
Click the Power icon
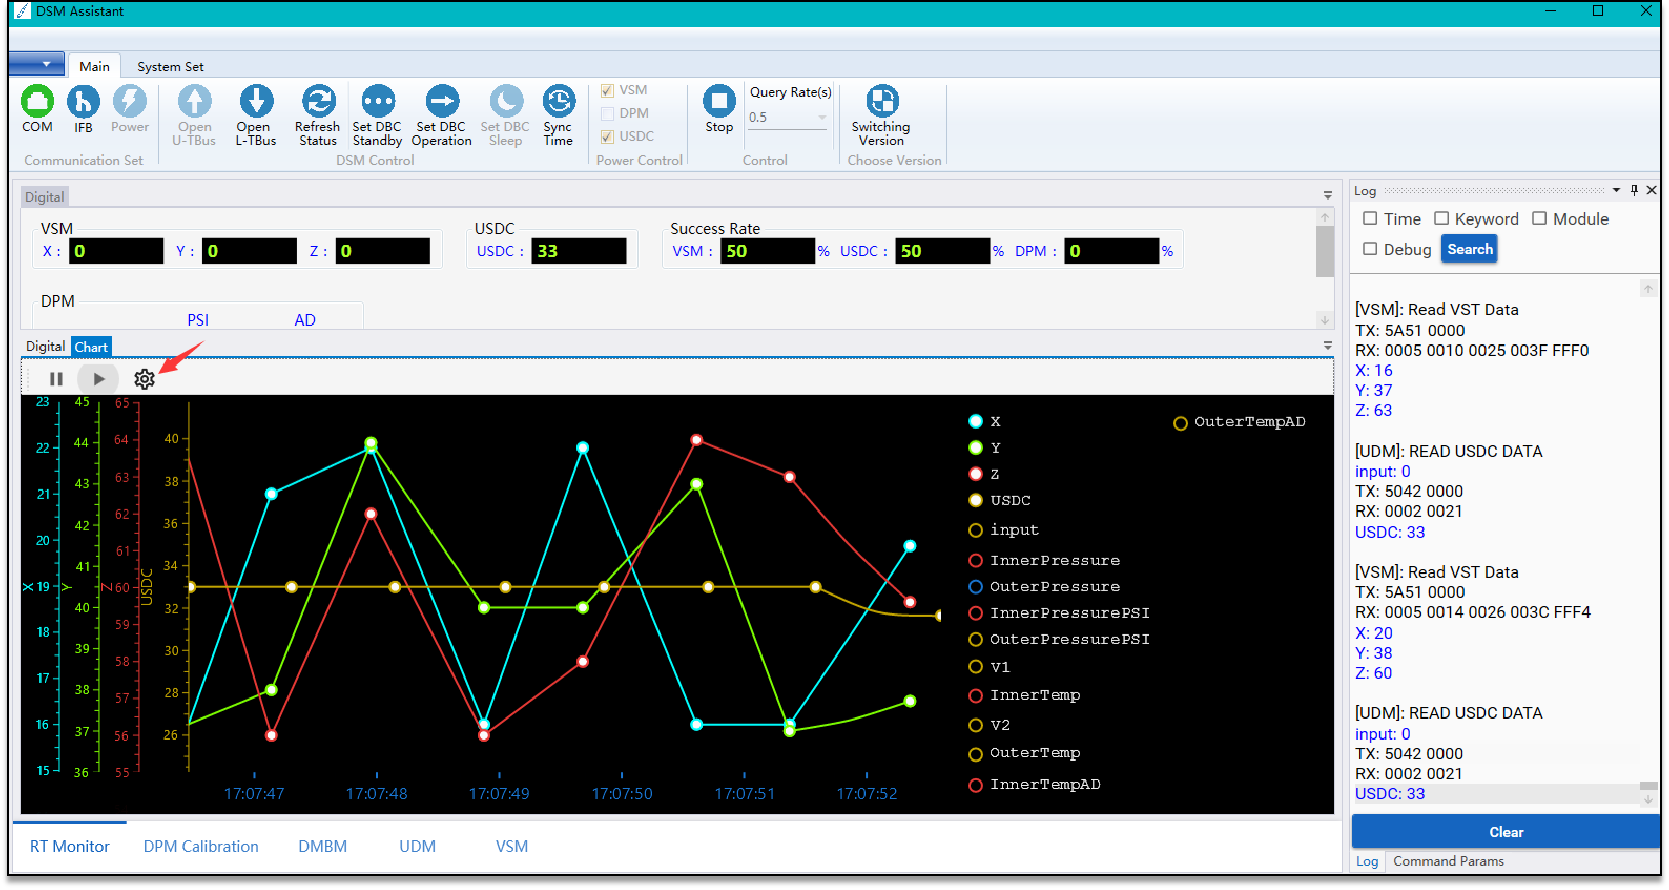(129, 101)
